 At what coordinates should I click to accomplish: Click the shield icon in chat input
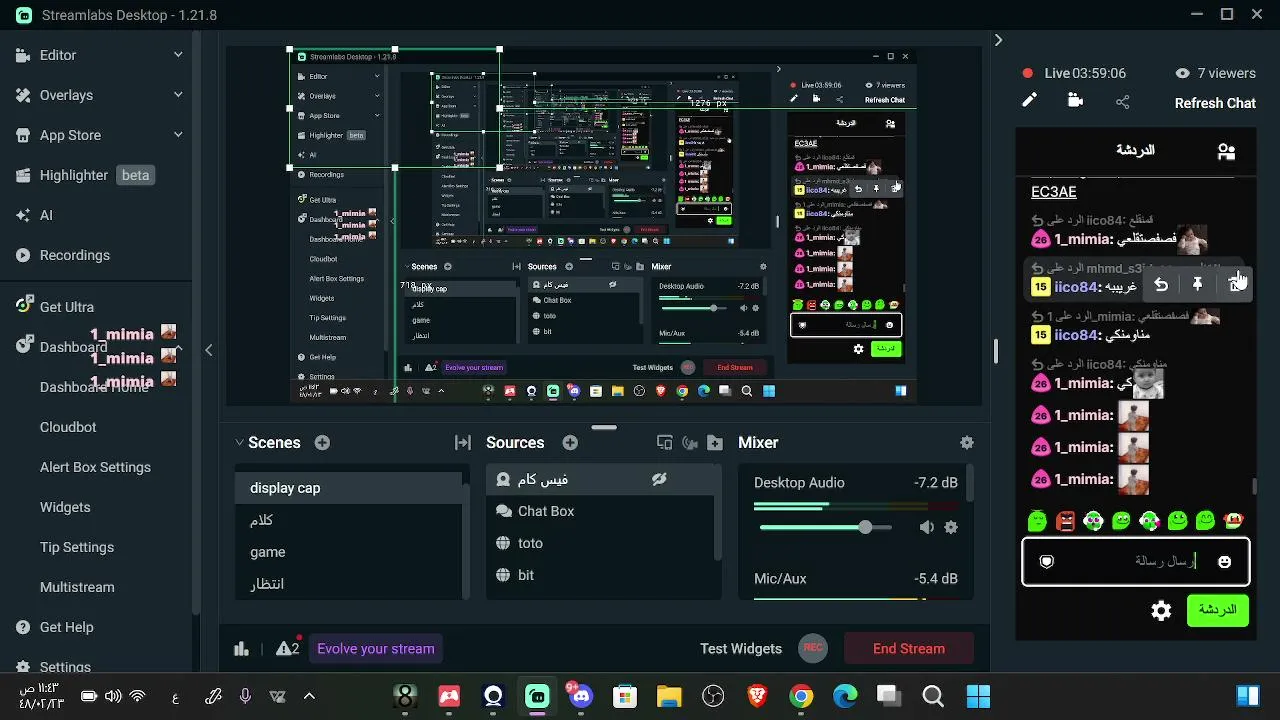click(x=1046, y=562)
